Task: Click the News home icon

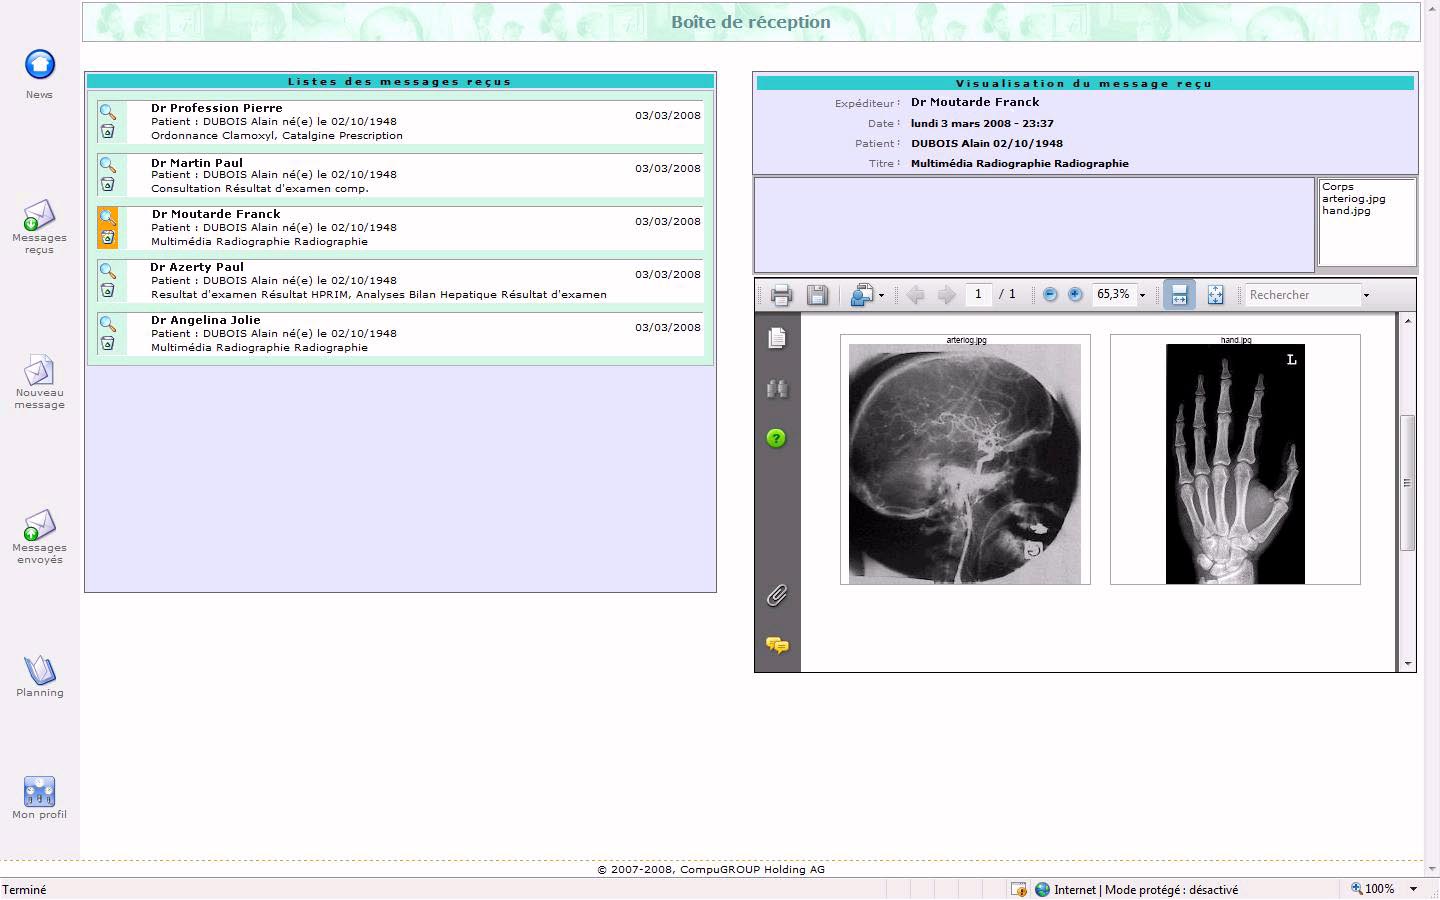Action: point(39,65)
